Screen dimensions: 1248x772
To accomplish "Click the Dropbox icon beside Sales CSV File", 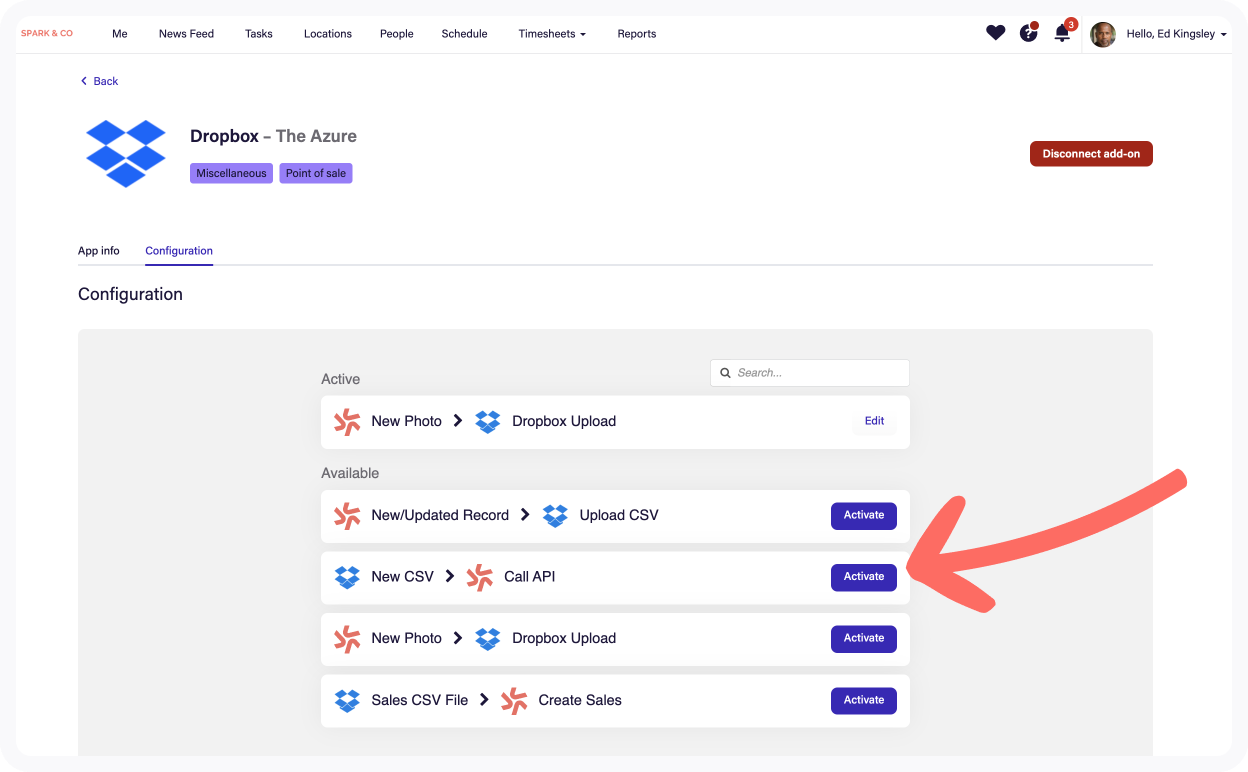I will [347, 701].
